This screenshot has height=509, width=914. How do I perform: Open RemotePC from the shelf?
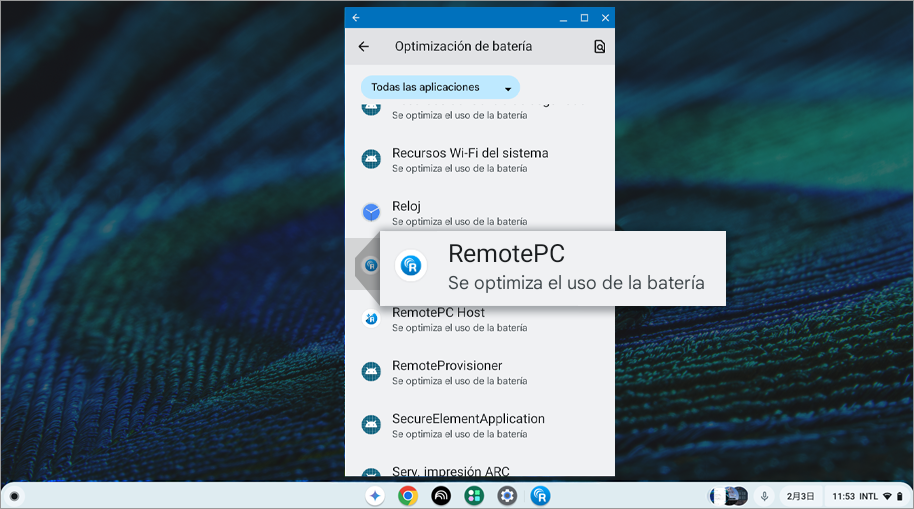[x=540, y=496]
